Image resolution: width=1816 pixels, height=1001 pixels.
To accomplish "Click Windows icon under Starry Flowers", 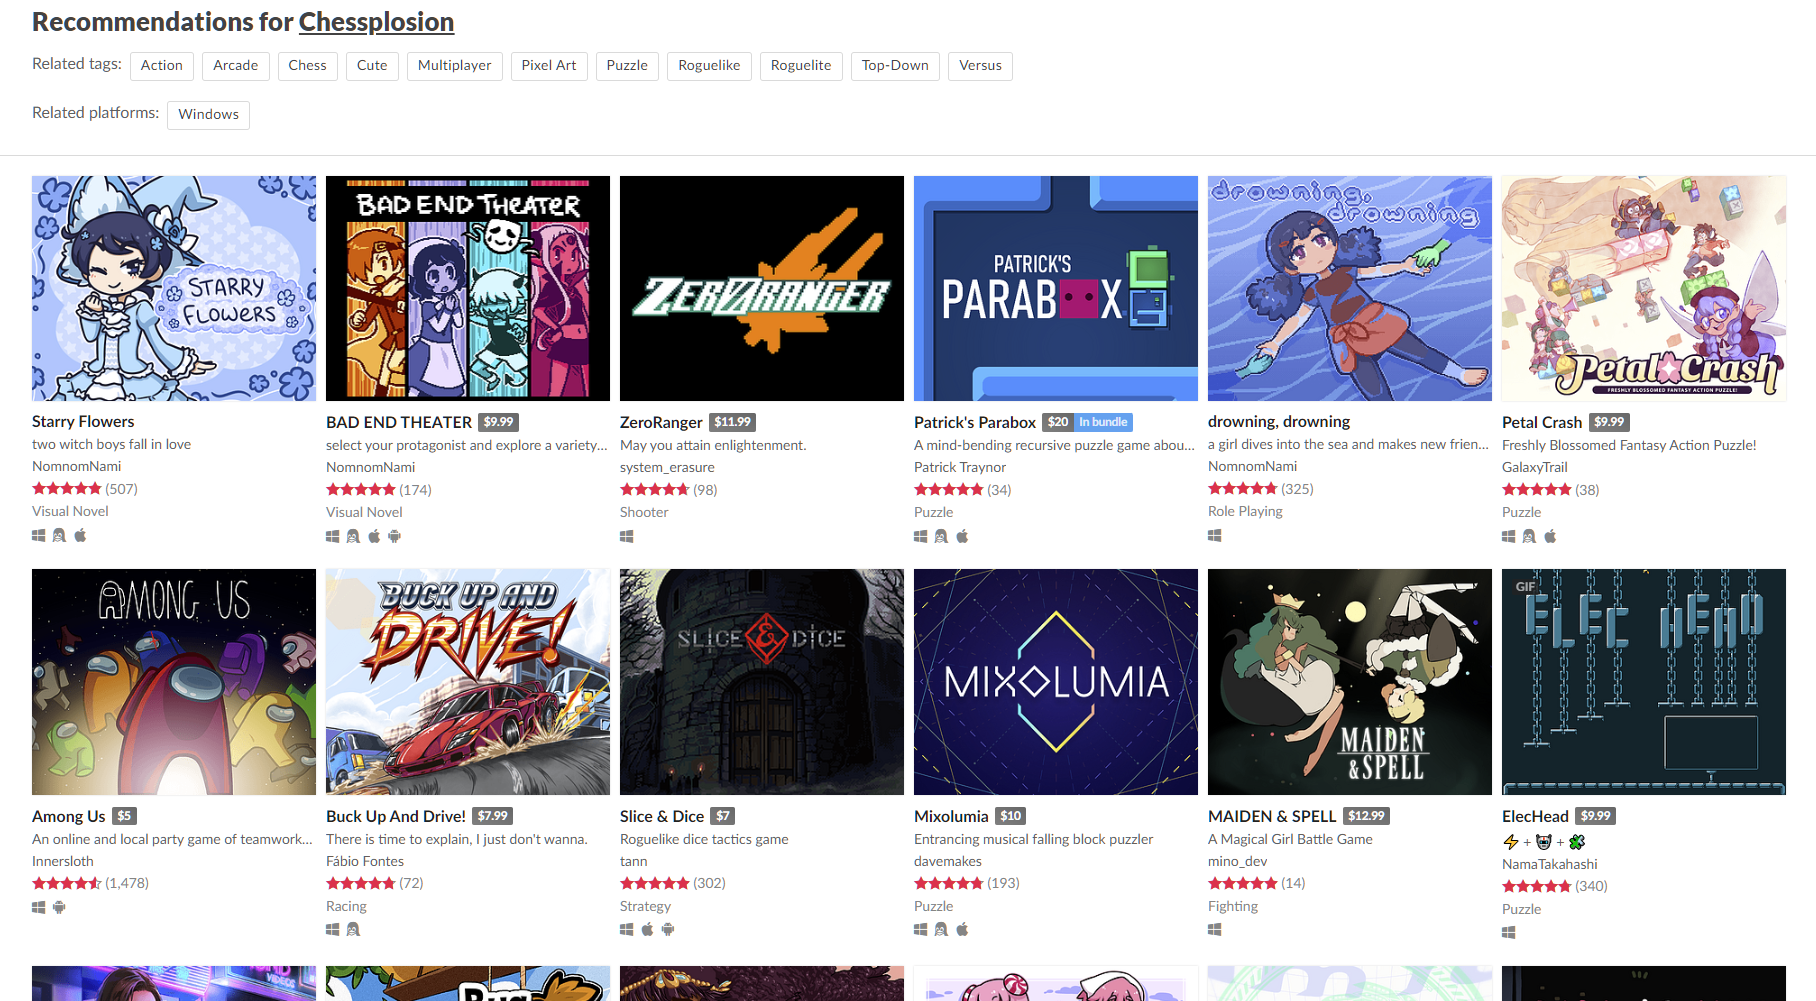I will [x=39, y=535].
